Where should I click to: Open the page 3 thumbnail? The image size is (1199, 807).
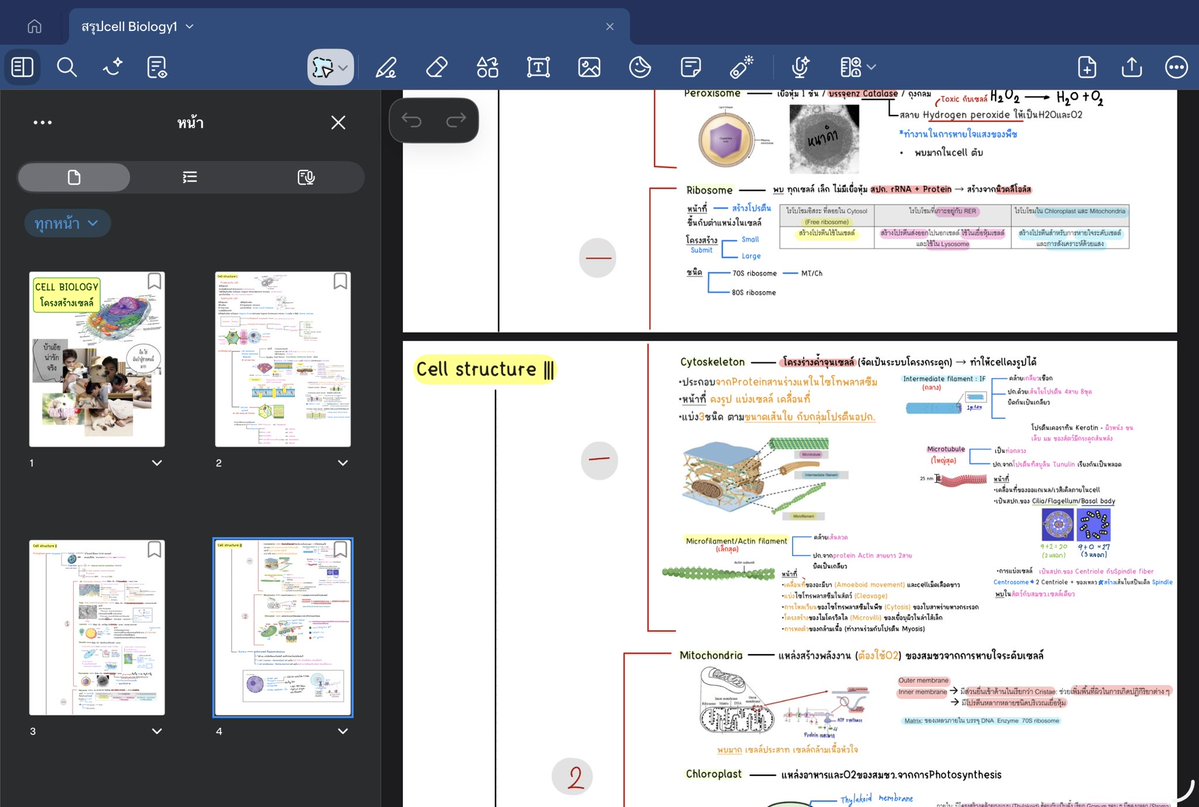[97, 627]
